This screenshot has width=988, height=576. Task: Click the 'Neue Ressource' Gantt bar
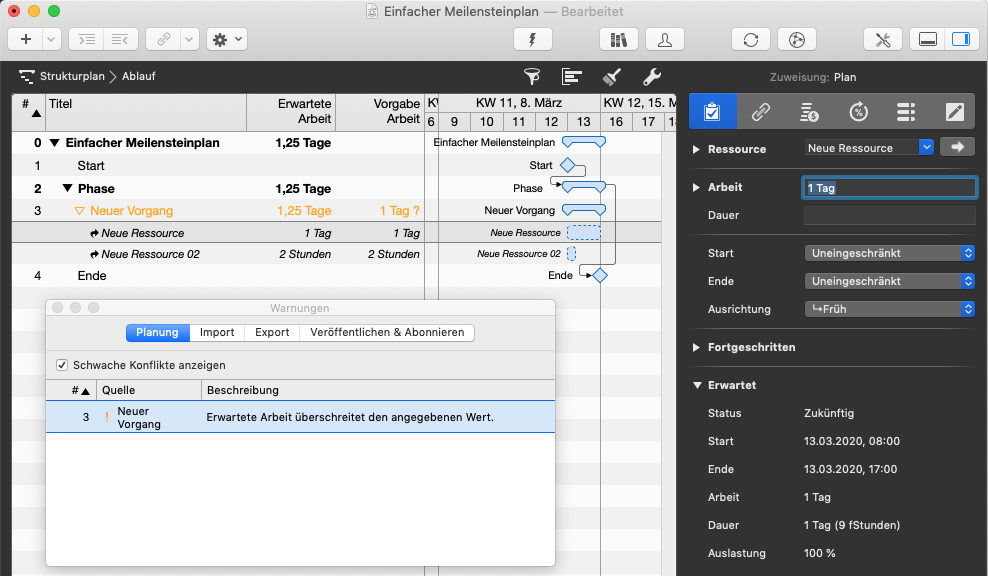click(584, 232)
